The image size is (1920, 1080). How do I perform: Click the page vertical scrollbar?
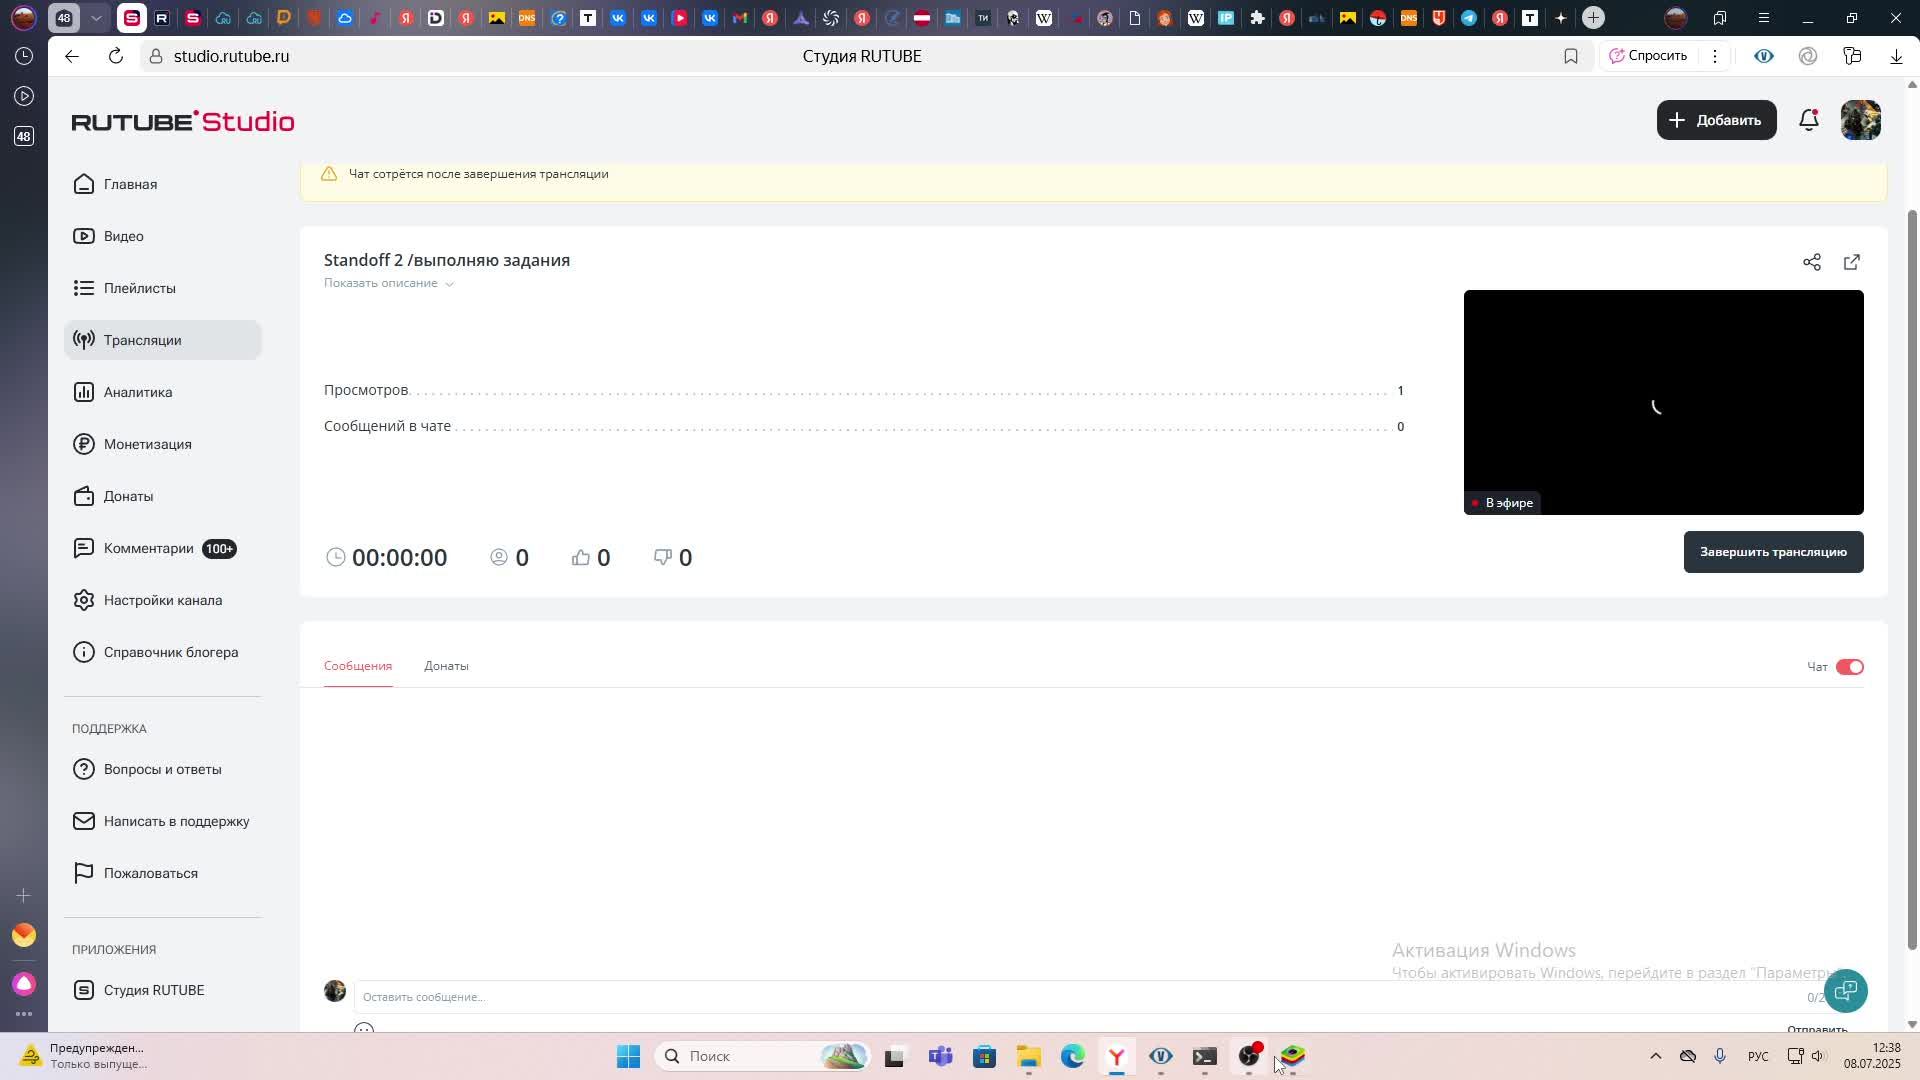1912,580
